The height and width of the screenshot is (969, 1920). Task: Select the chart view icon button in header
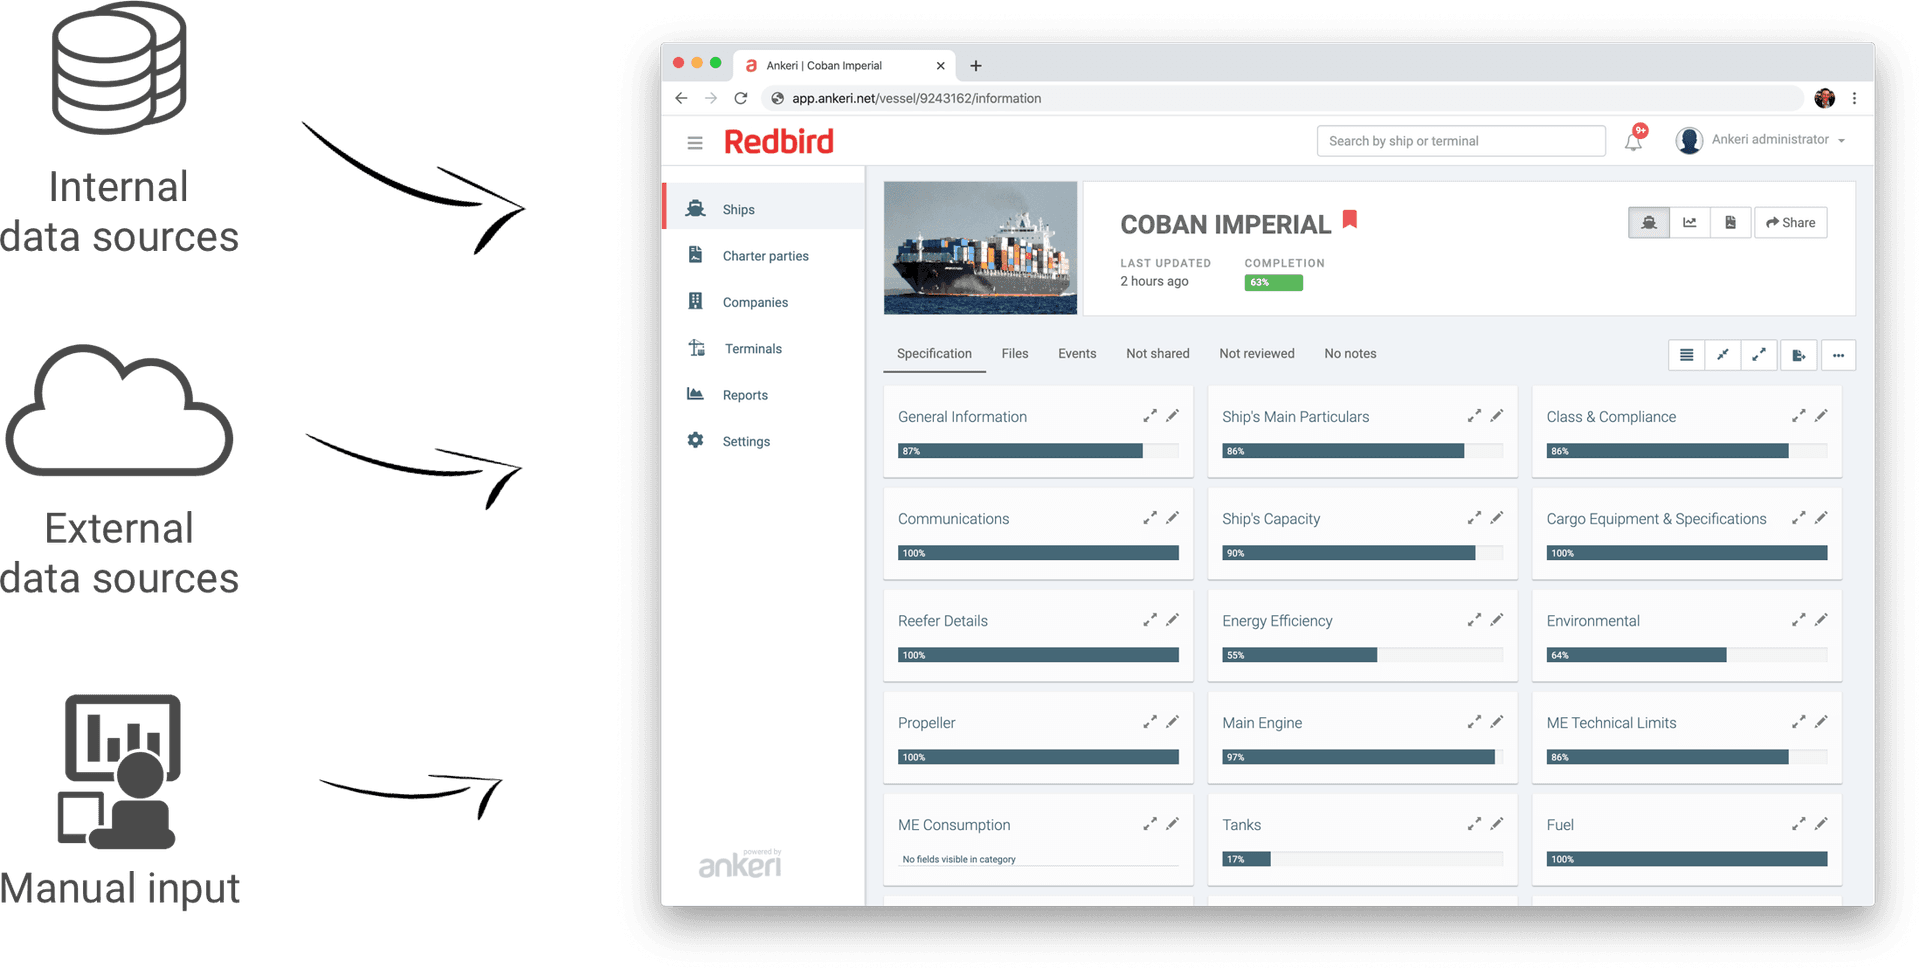[1690, 223]
